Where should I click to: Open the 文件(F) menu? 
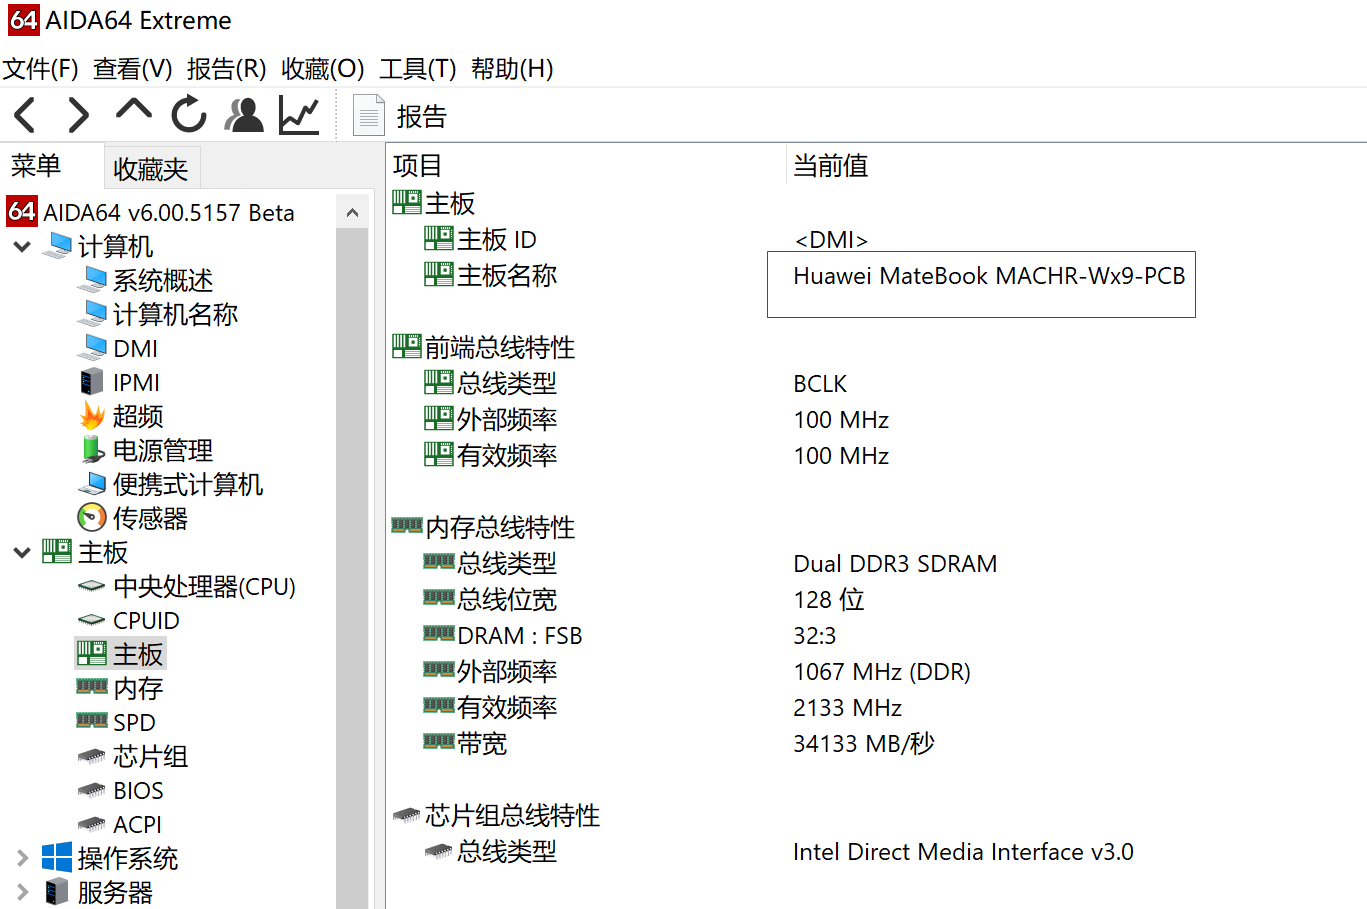coord(40,69)
